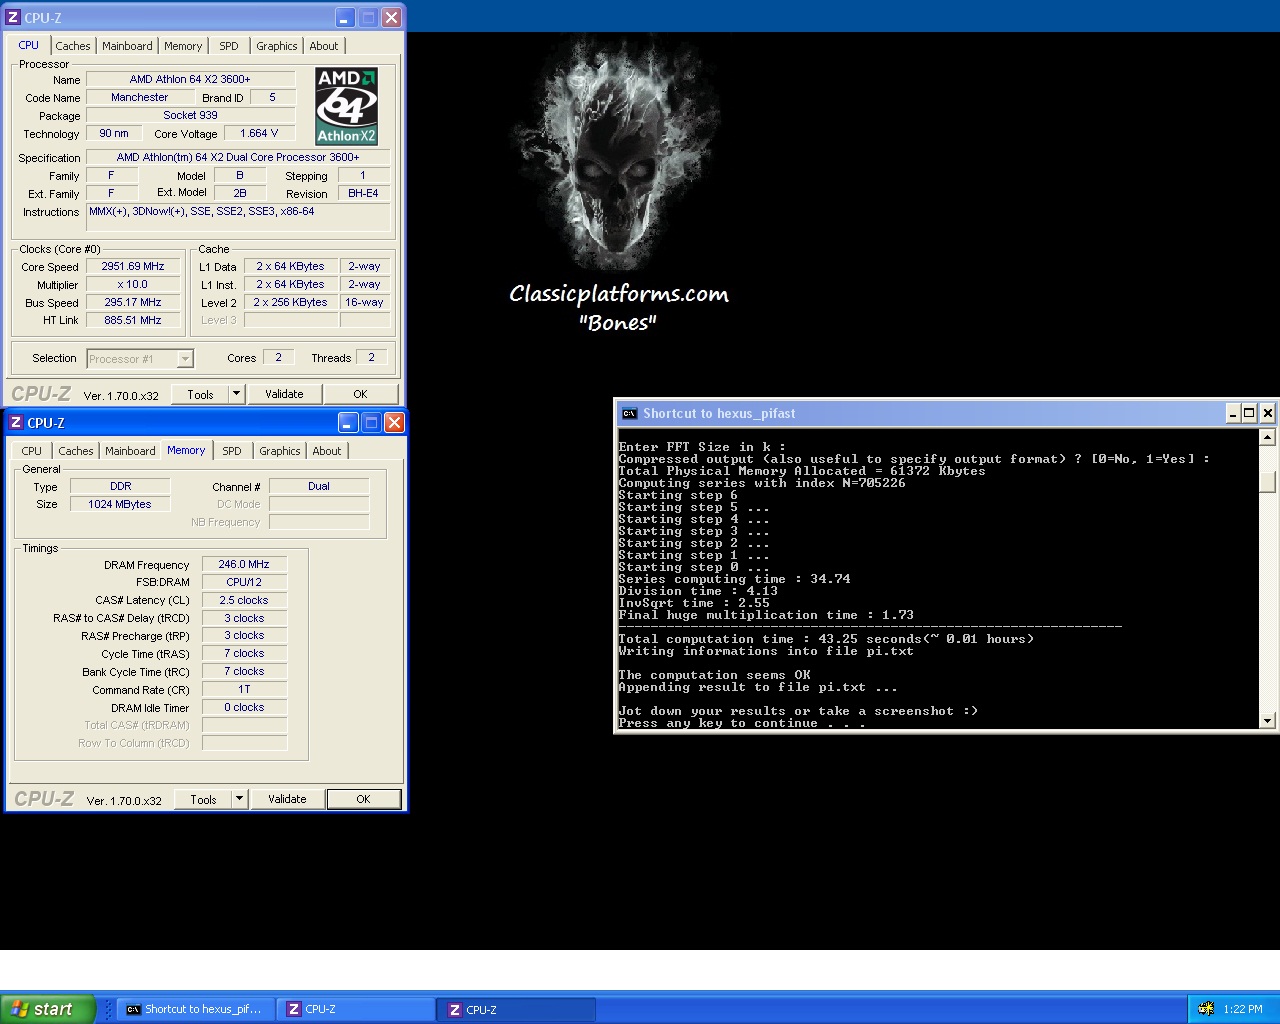Minimize the hexus_pifast console window

[x=1234, y=413]
